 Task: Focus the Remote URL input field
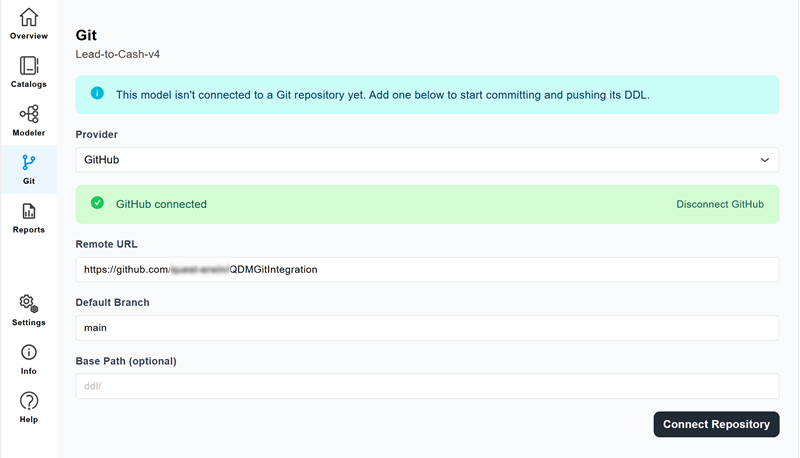427,269
